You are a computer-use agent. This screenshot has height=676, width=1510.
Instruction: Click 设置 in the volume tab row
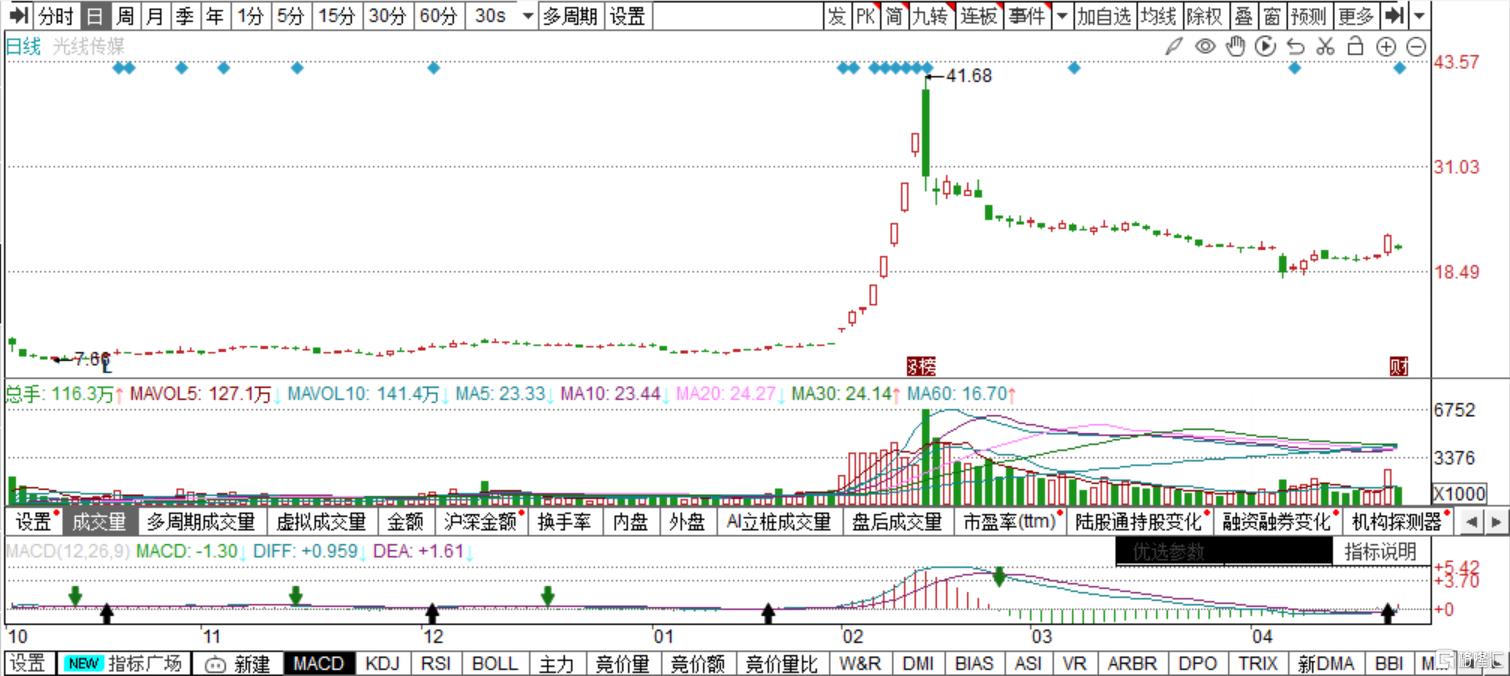pyautogui.click(x=33, y=521)
